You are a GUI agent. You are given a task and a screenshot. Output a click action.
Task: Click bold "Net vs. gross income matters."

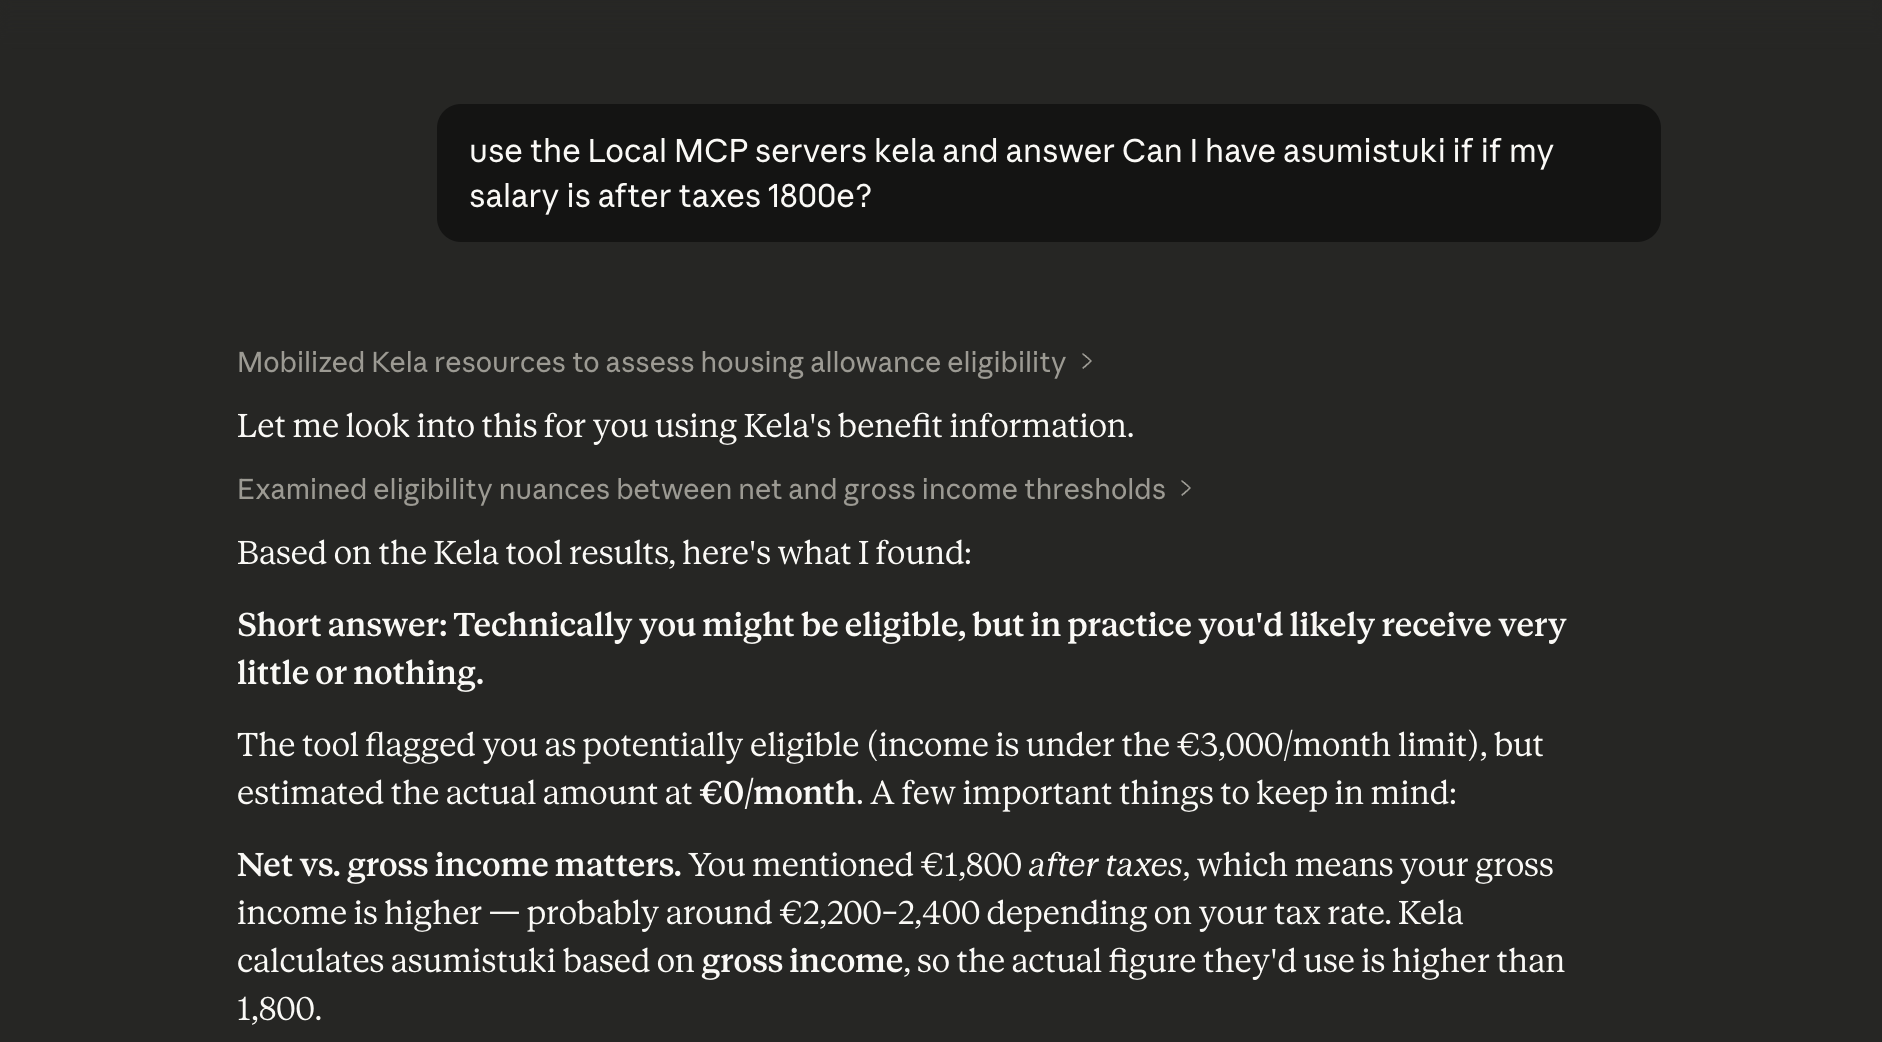tap(458, 865)
